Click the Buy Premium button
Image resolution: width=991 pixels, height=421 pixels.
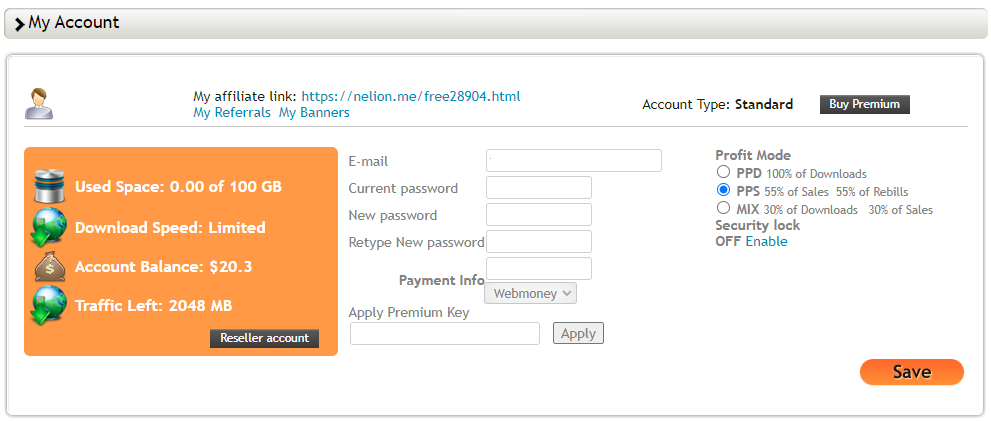click(865, 104)
